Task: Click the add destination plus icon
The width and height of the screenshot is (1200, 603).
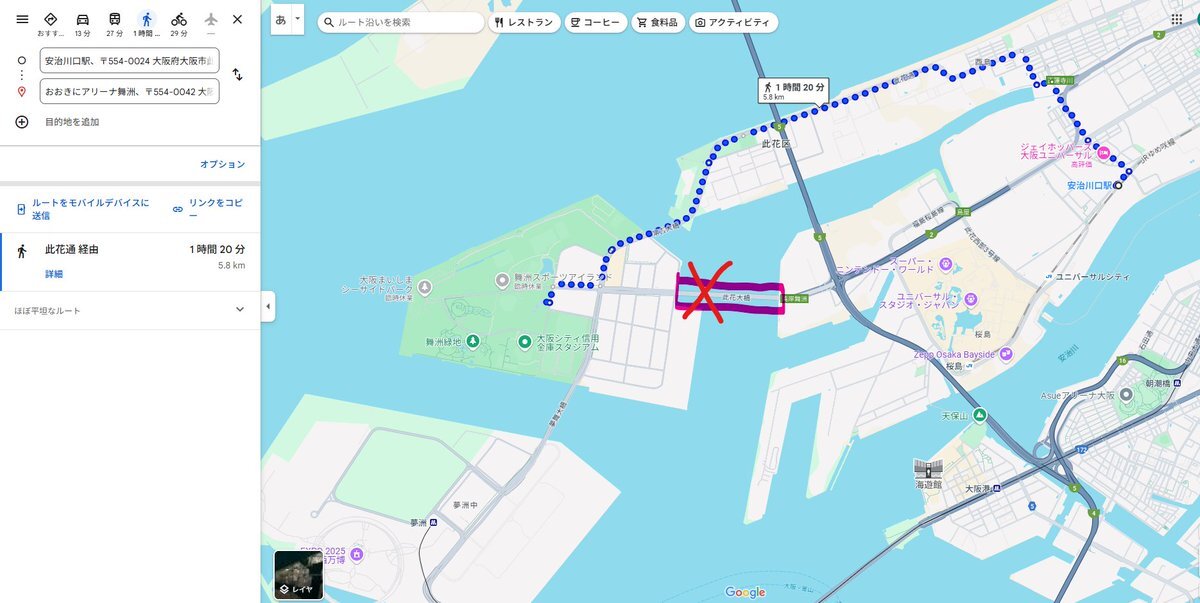Action: coord(22,122)
